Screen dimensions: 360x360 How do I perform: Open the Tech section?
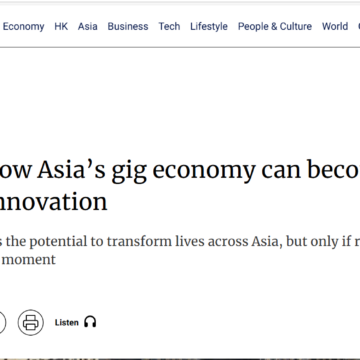click(x=169, y=26)
